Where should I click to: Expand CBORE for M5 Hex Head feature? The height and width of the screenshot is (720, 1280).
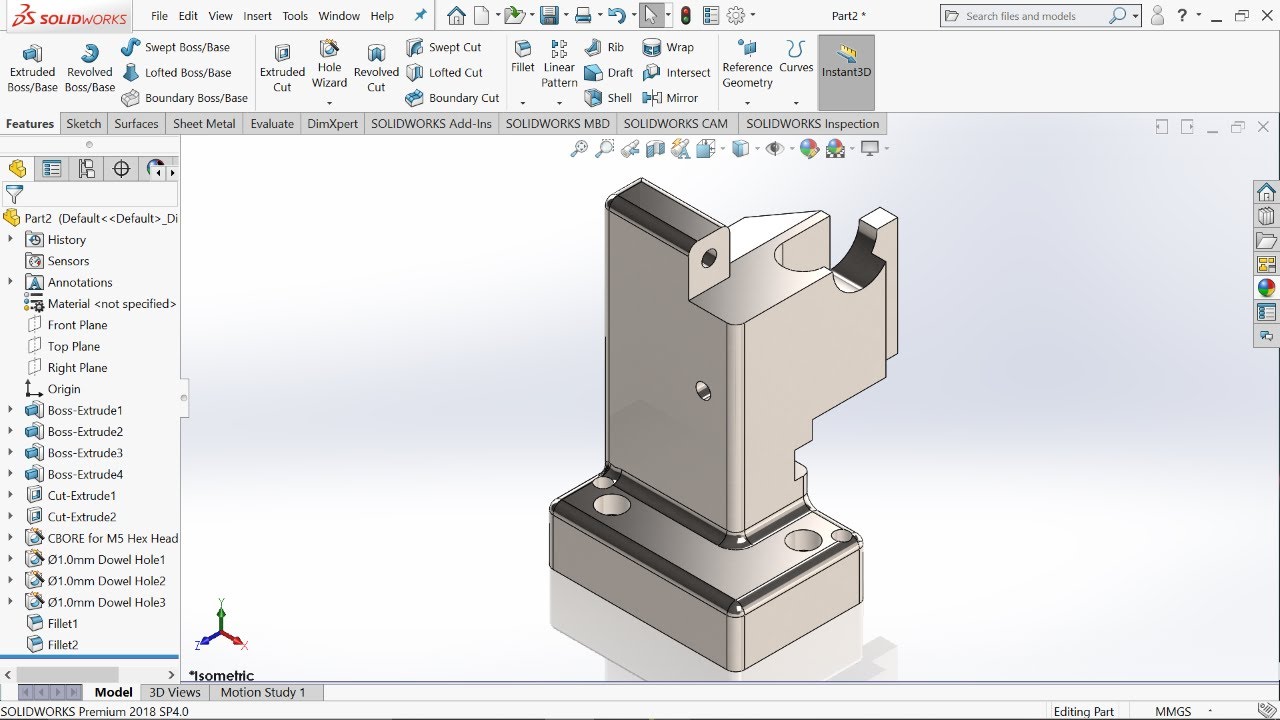(x=10, y=538)
